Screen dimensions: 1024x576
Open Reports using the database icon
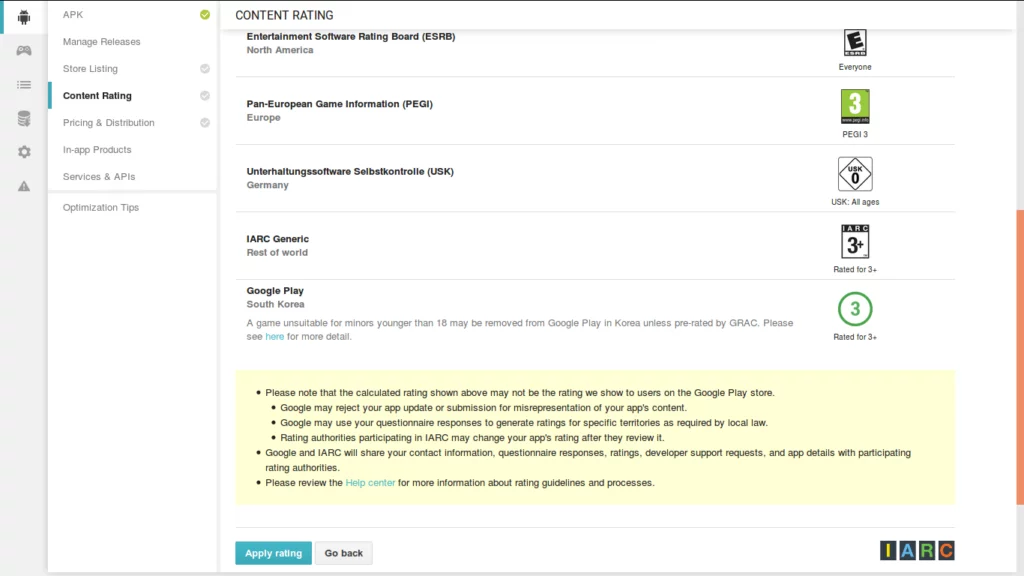(22, 117)
